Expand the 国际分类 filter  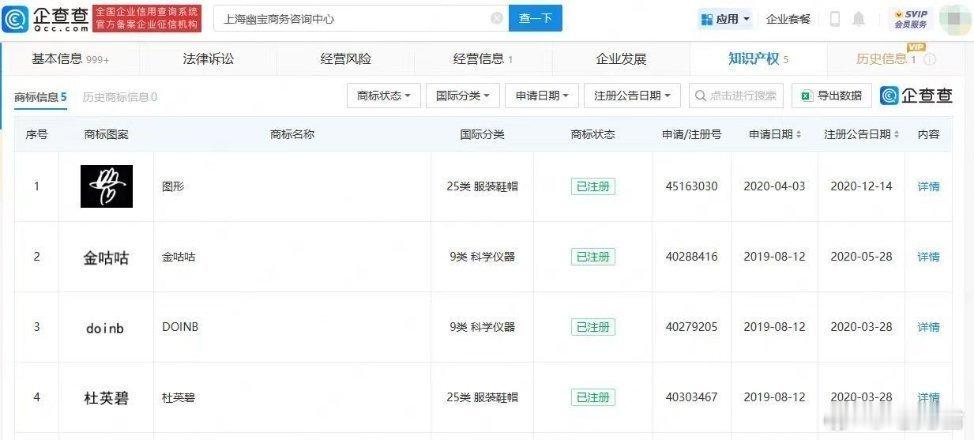click(x=463, y=96)
